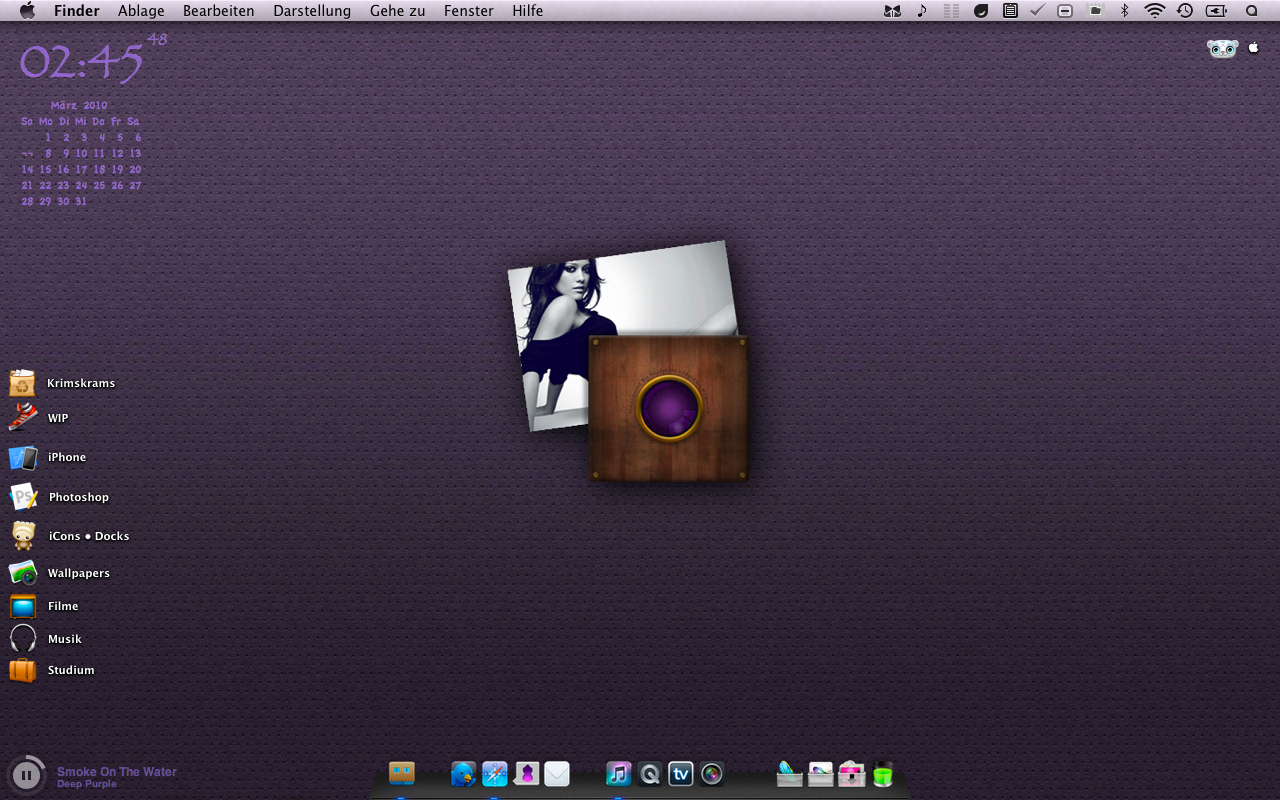Click the clipboard menu bar icon

[1010, 11]
